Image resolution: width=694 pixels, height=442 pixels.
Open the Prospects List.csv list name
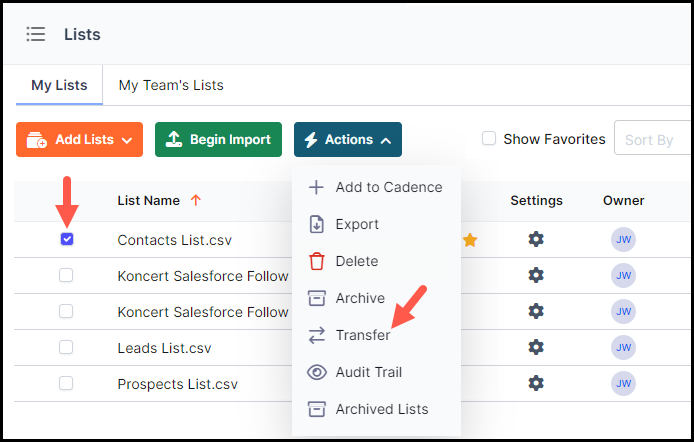[177, 384]
